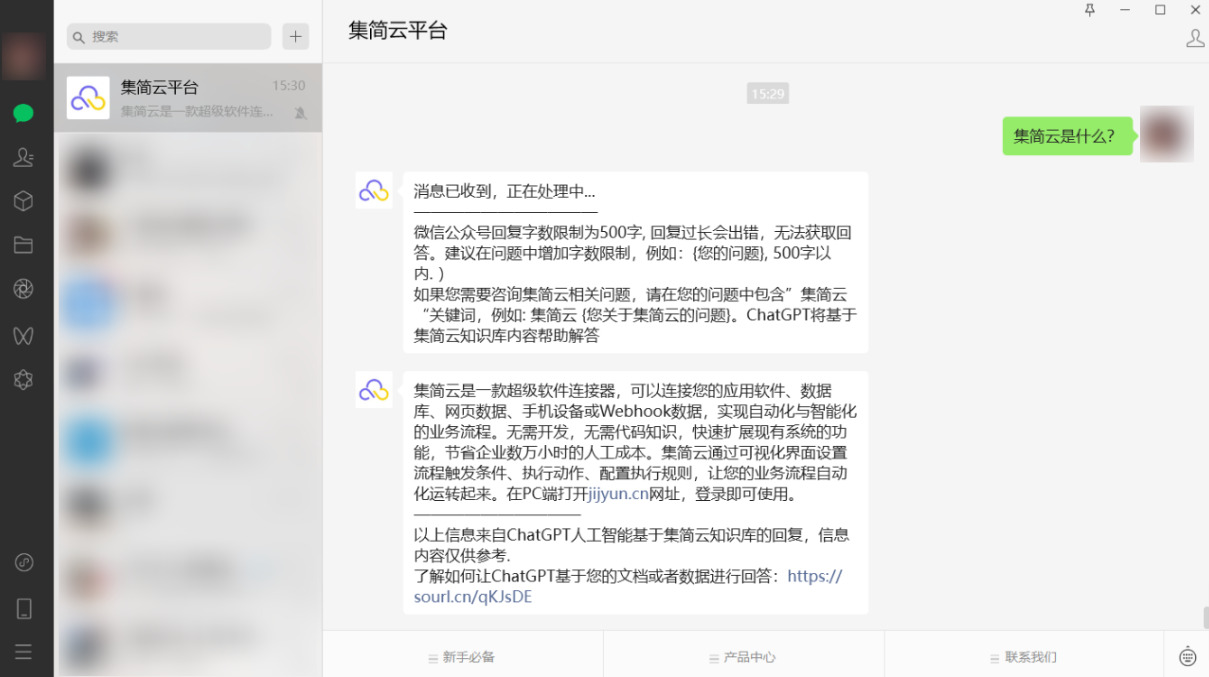
Task: Pin the window on top
Action: point(1090,10)
